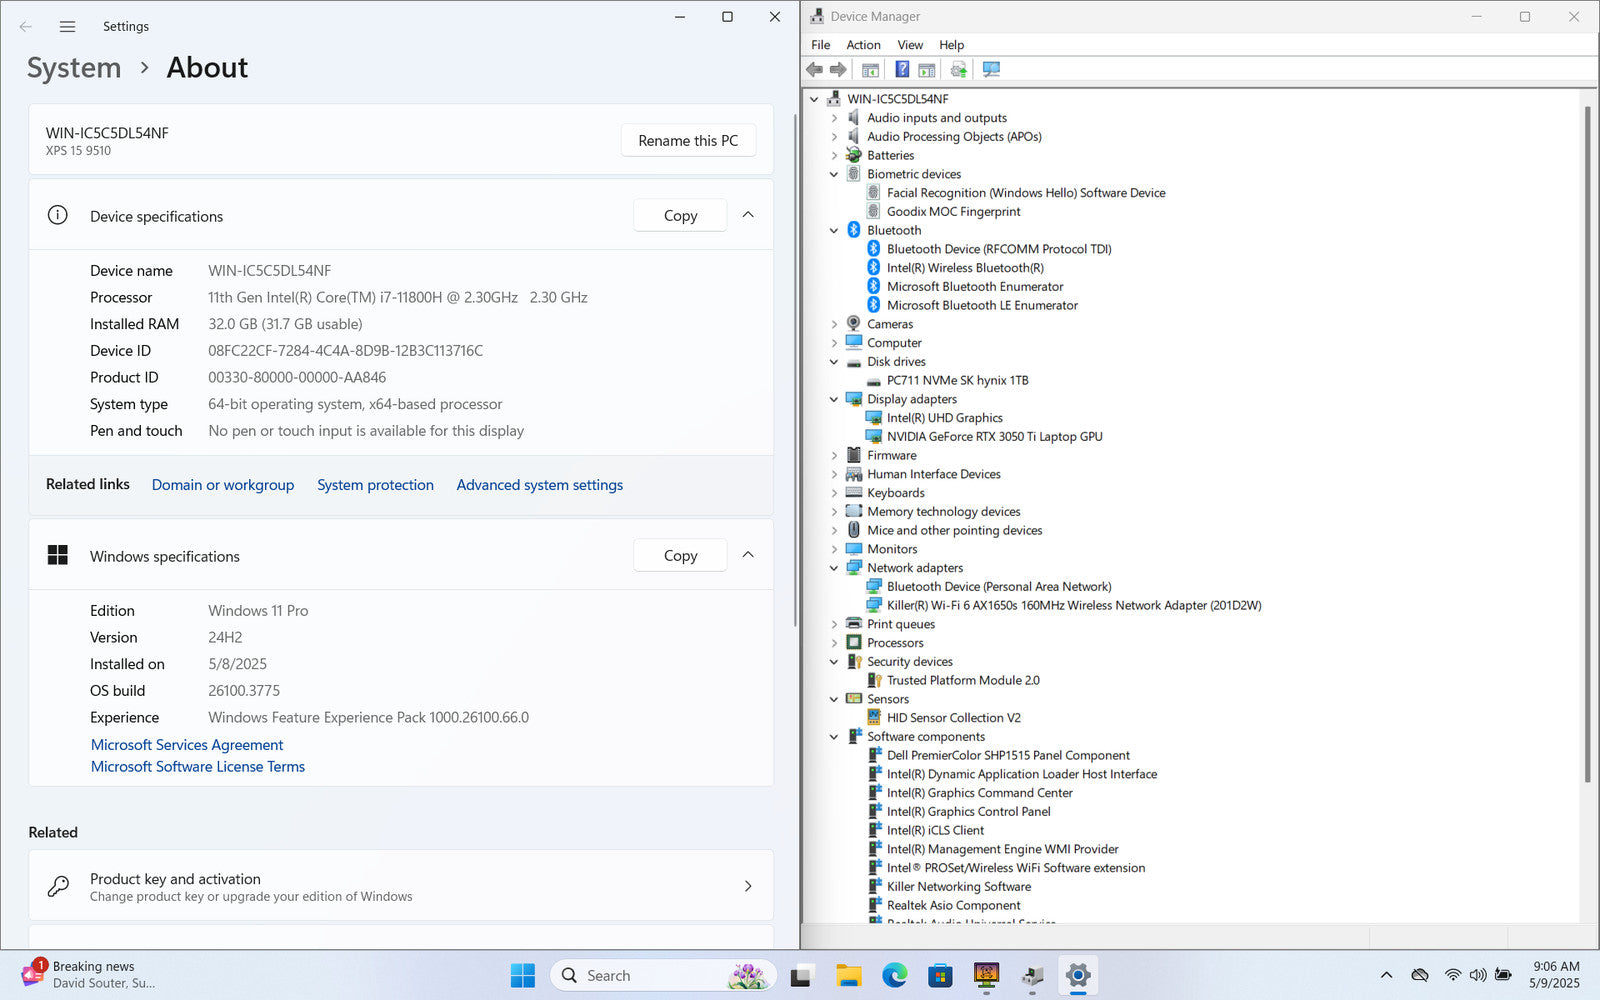Click Back arrow in Device Manager toolbar

(814, 70)
